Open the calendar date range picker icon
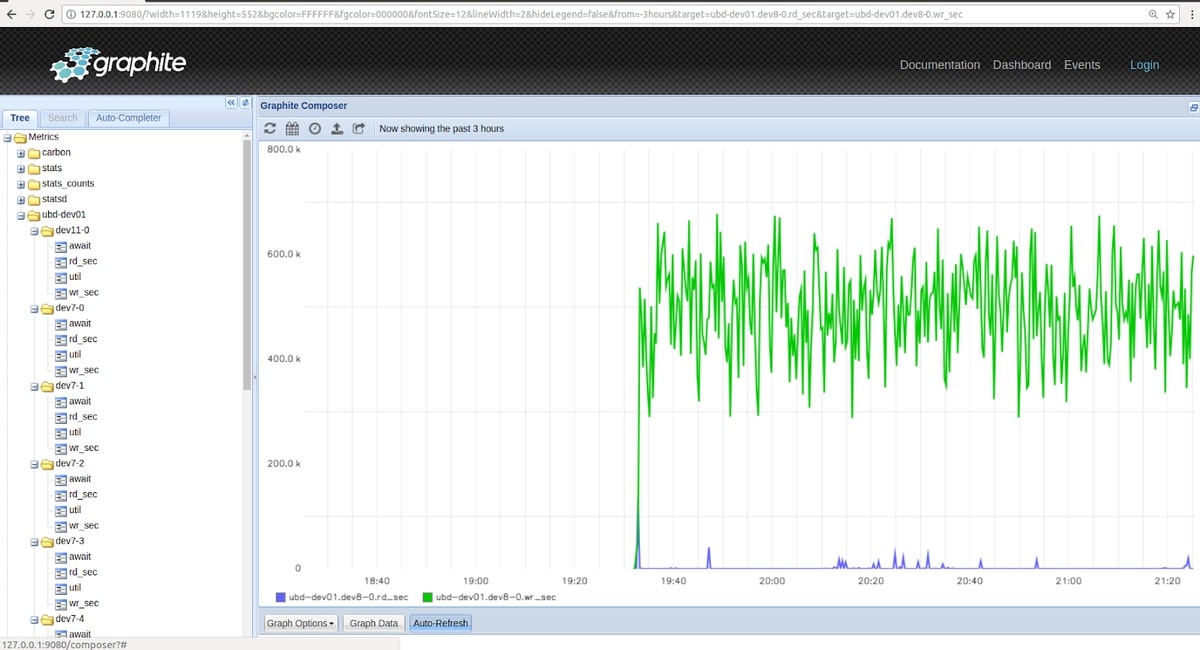This screenshot has height=650, width=1200. click(x=292, y=129)
